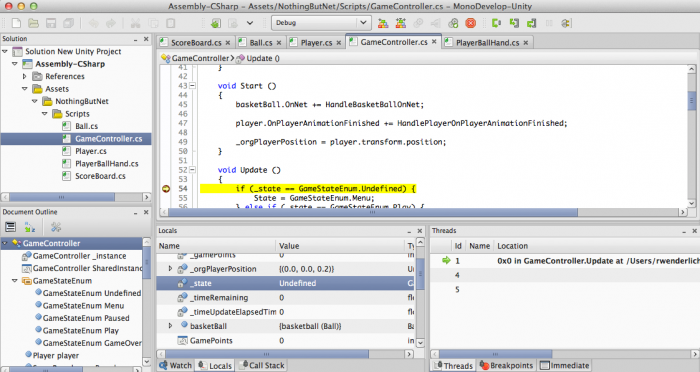Select ScoreBoard.cs in the Solution tree
The image size is (700, 372).
(x=94, y=176)
